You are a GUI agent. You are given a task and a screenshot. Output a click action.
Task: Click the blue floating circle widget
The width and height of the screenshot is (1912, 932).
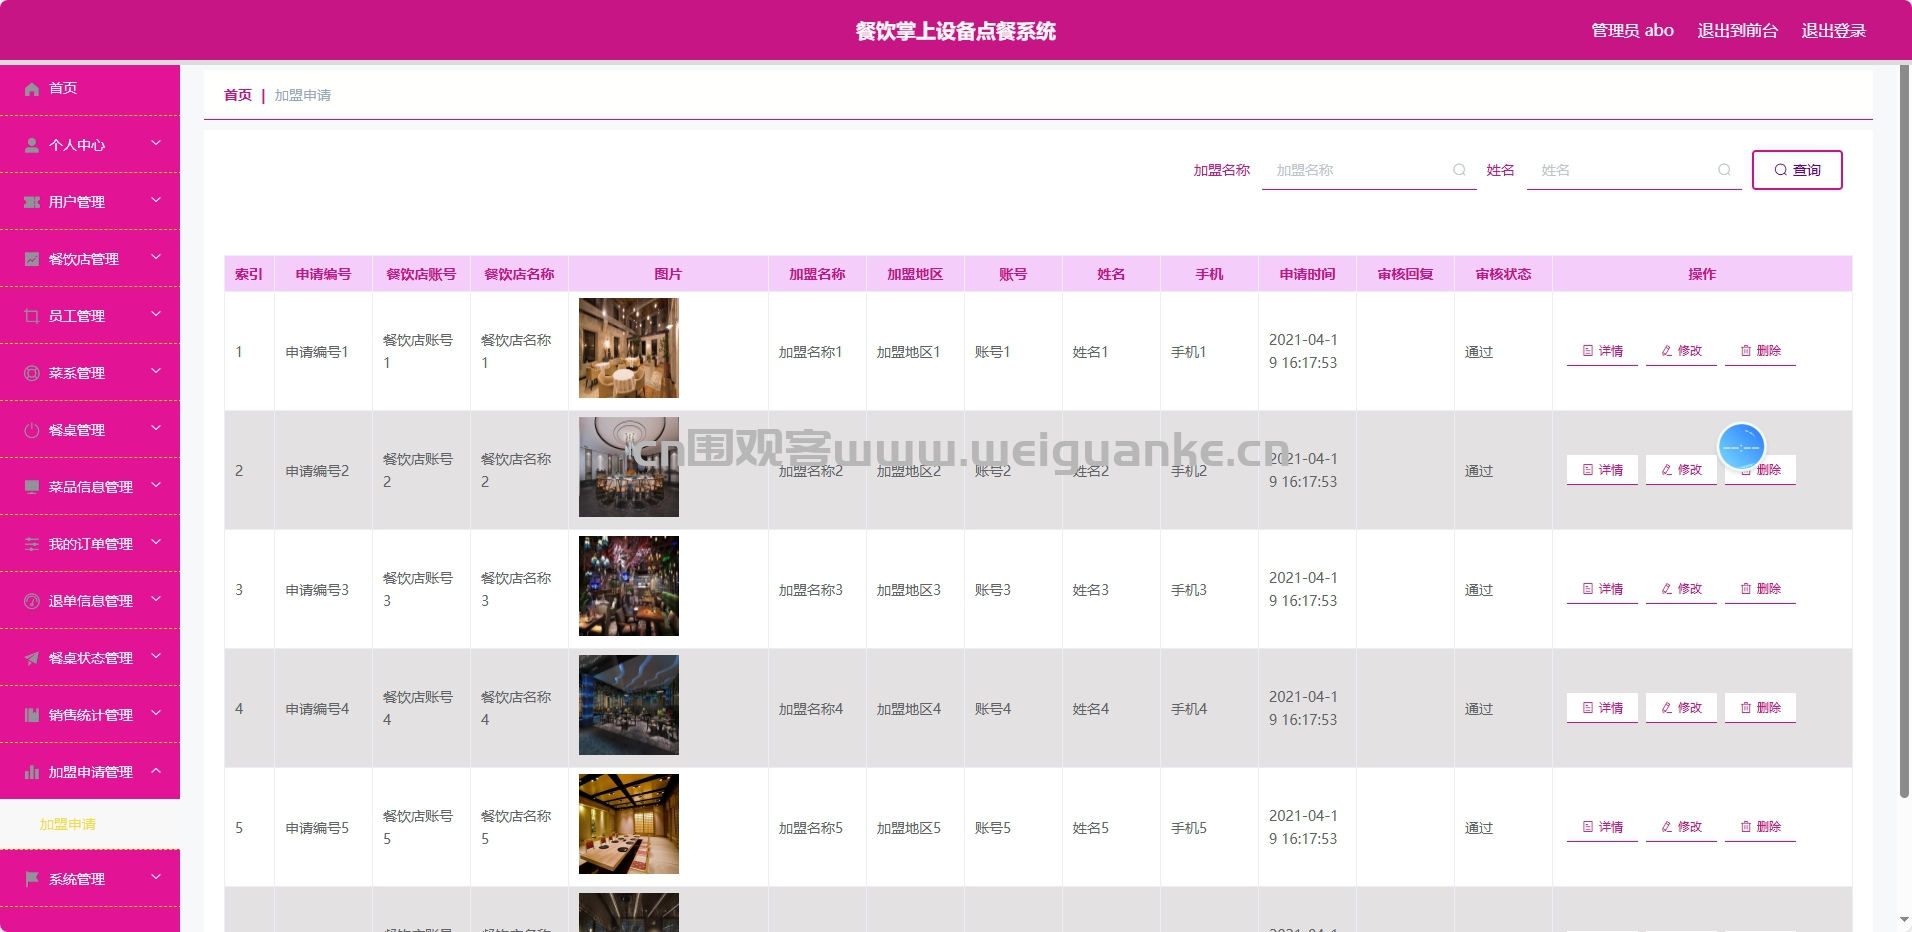[1741, 447]
